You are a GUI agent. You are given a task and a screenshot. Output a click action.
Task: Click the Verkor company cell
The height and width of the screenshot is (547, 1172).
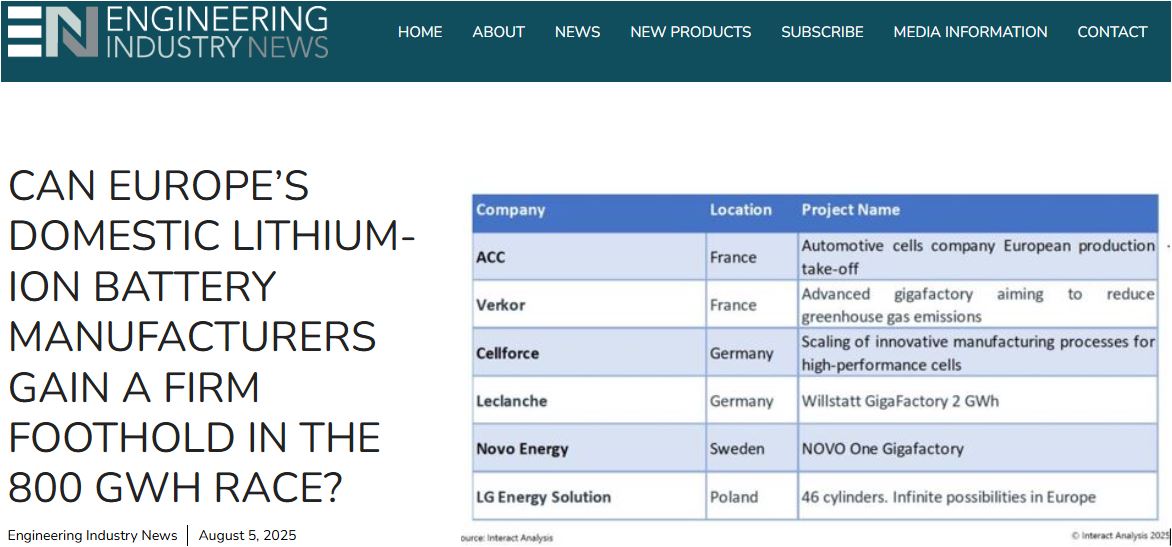[589, 304]
